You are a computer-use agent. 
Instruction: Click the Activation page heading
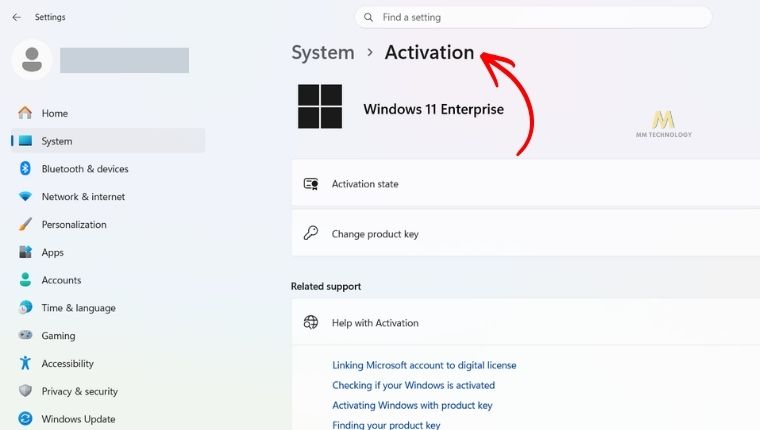pyautogui.click(x=429, y=52)
